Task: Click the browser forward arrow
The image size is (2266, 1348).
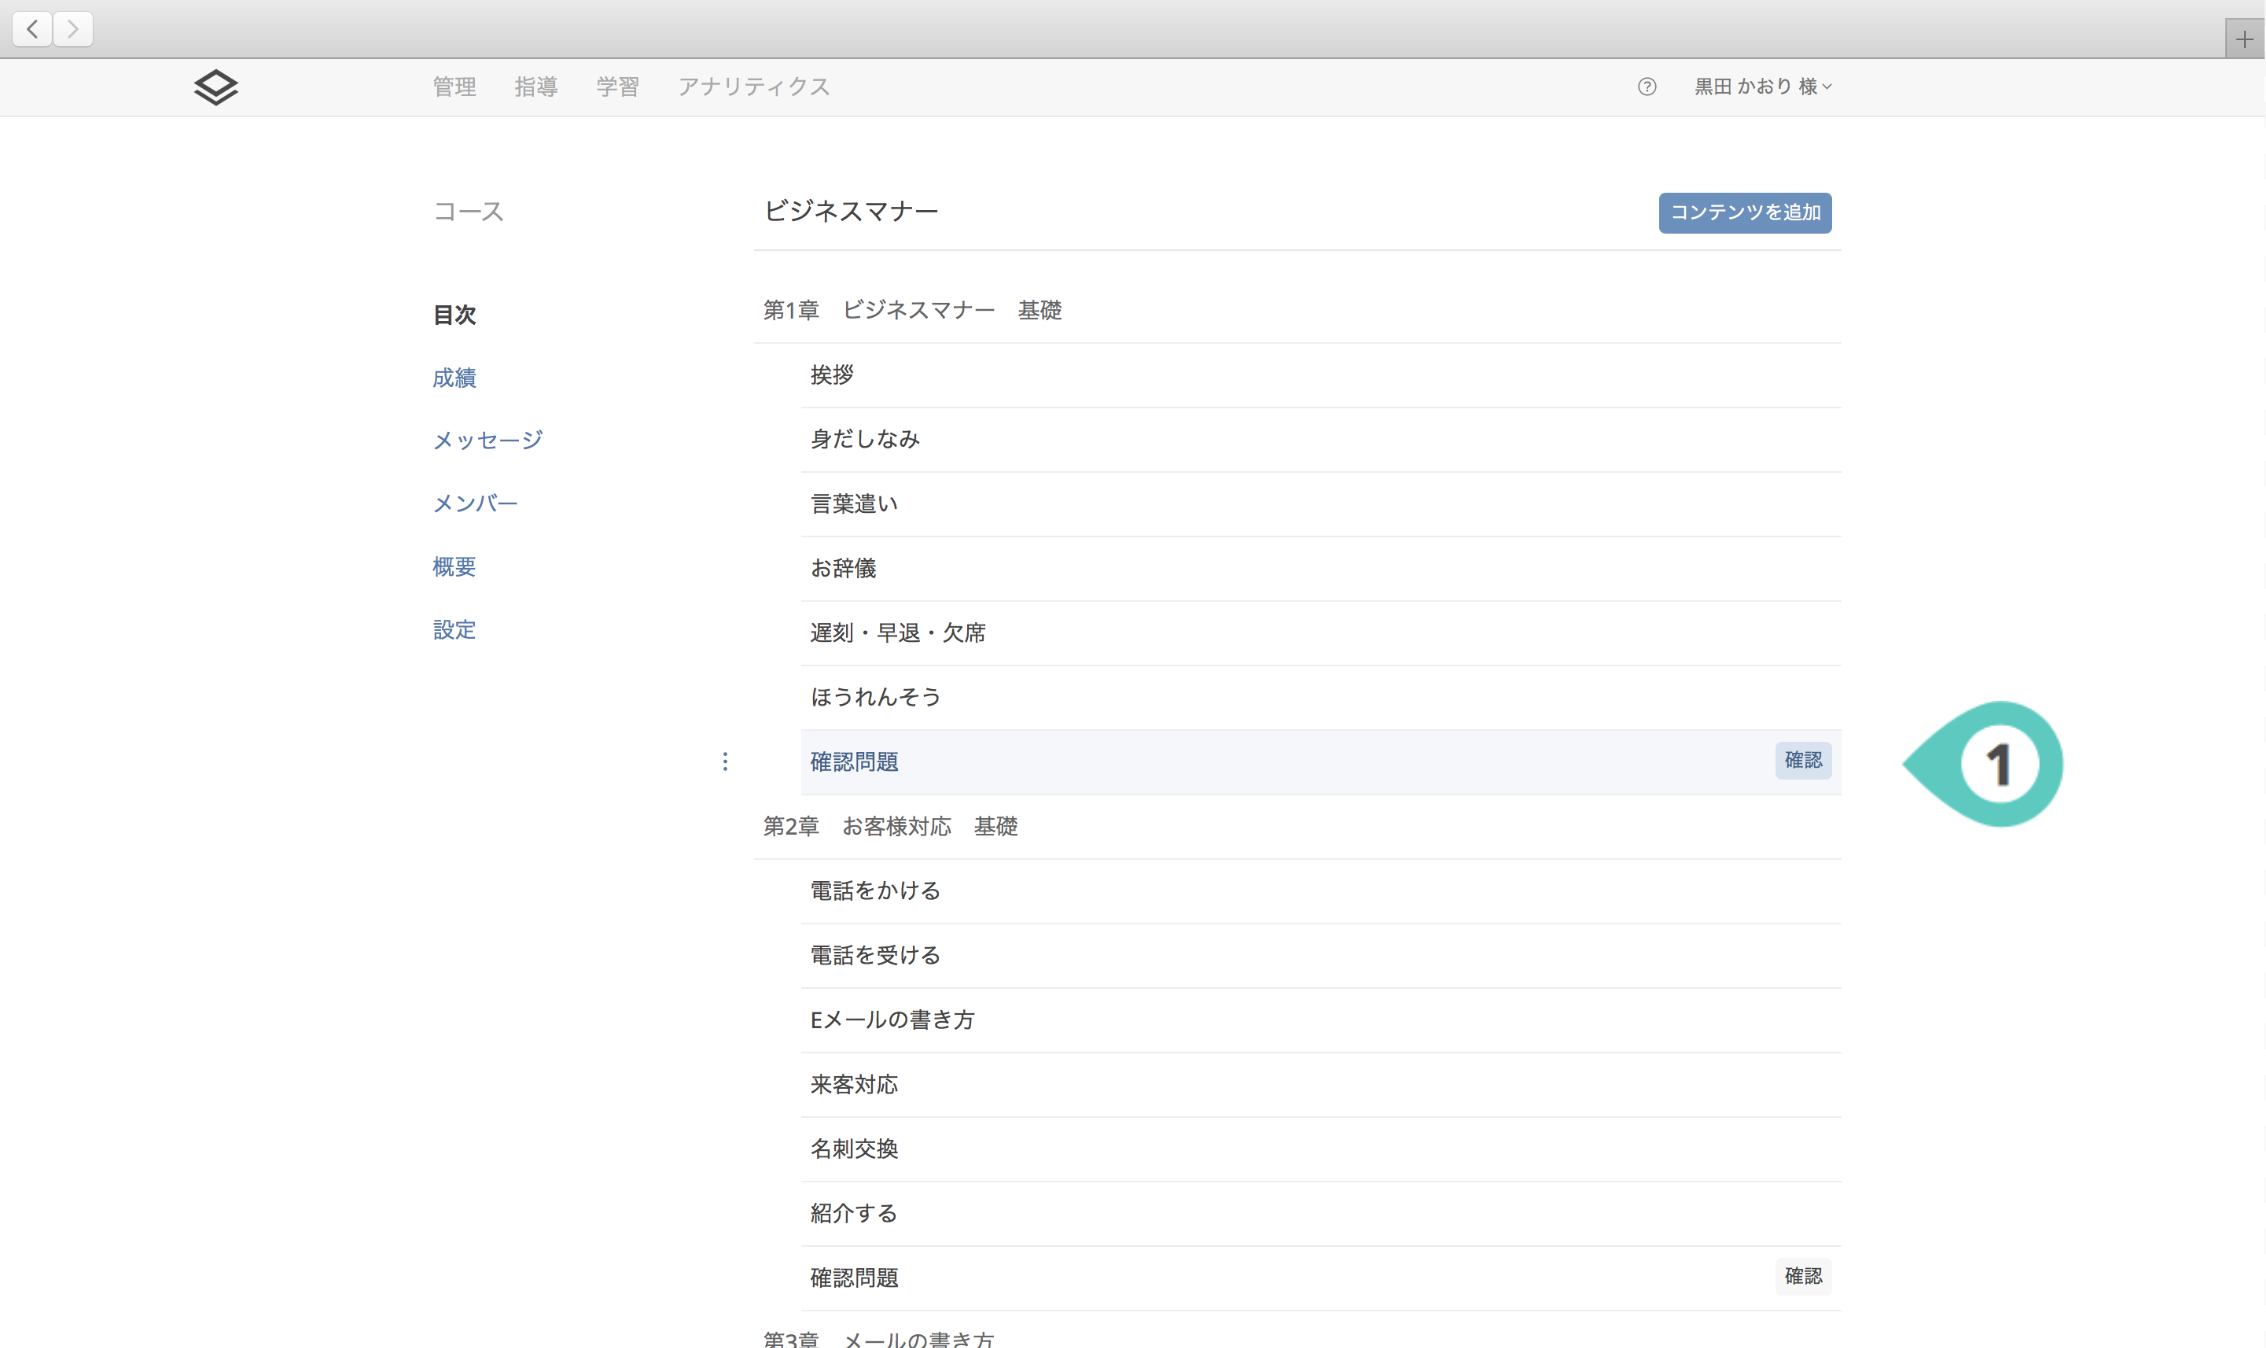Action: point(73,29)
